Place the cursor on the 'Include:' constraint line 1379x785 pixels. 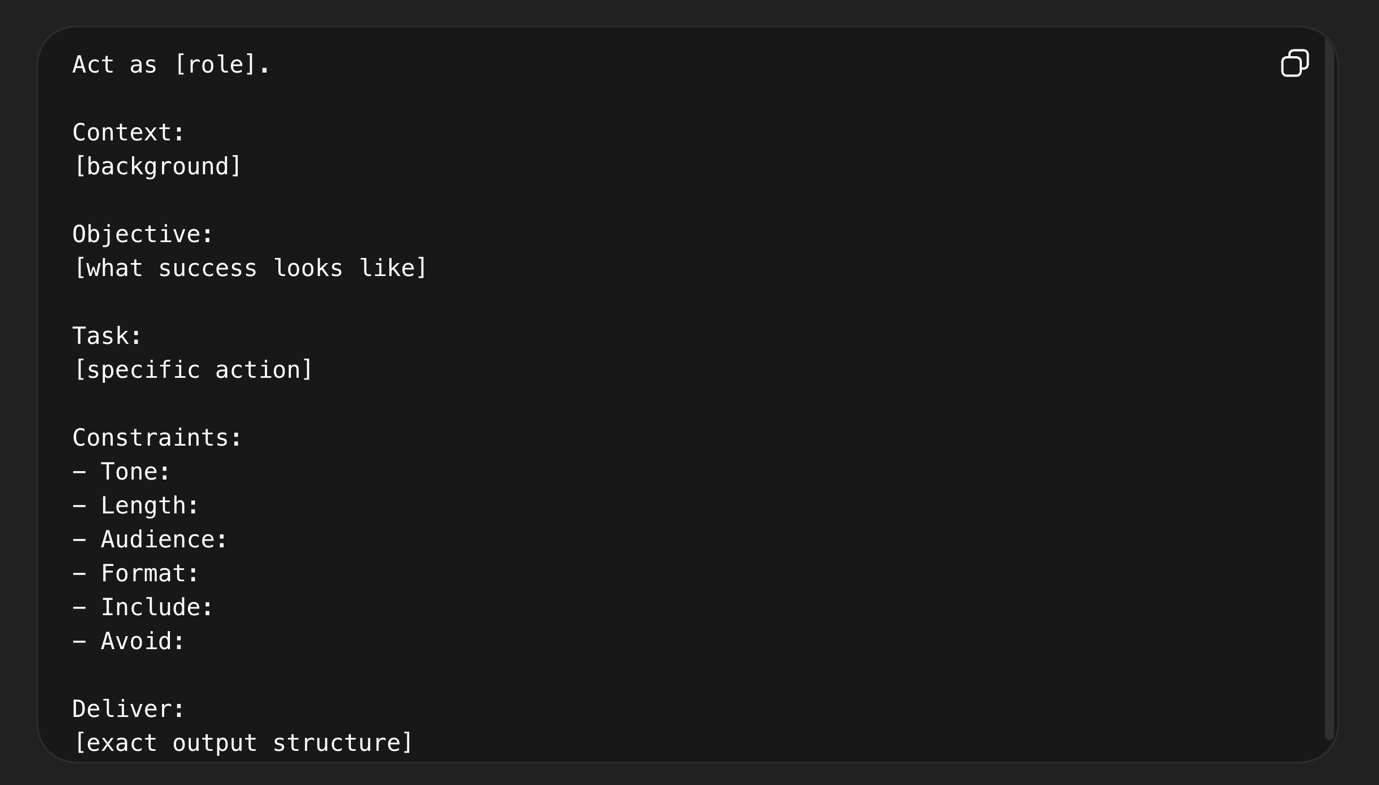tap(156, 608)
